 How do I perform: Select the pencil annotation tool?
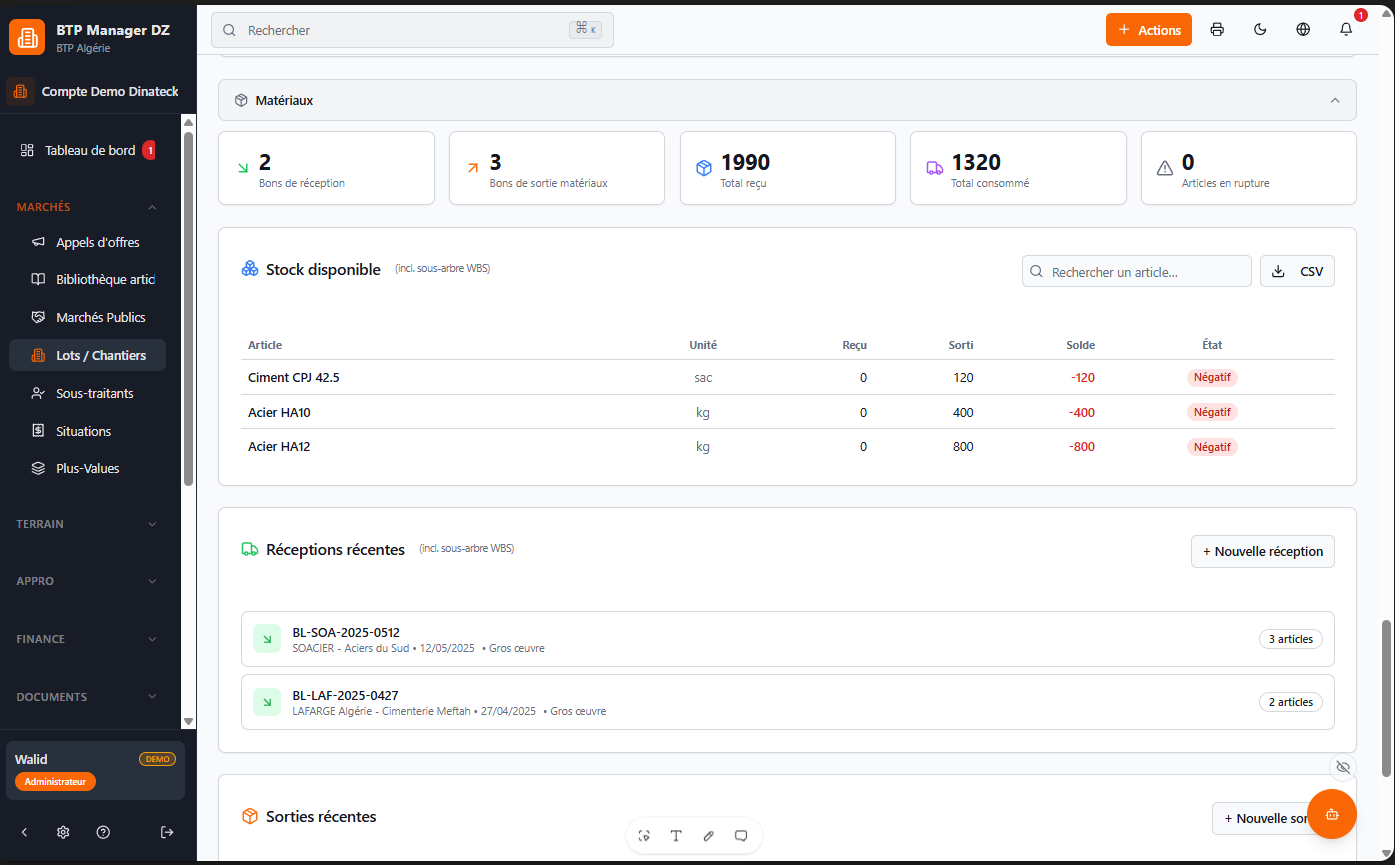pyautogui.click(x=708, y=836)
